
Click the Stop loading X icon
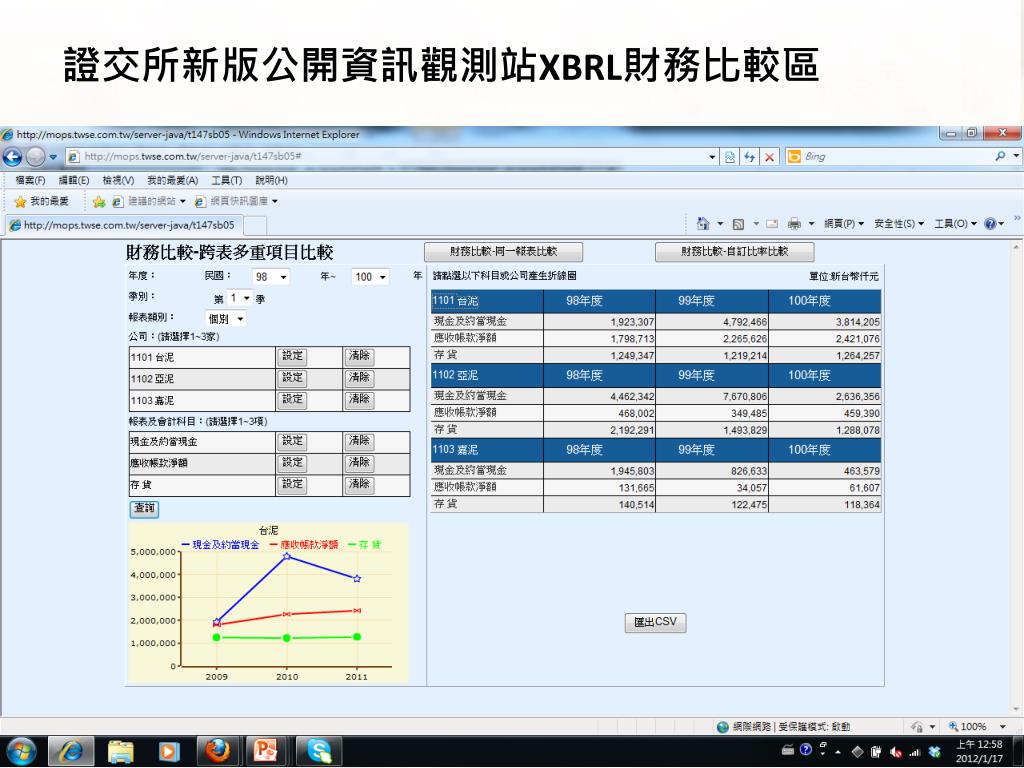pos(769,157)
